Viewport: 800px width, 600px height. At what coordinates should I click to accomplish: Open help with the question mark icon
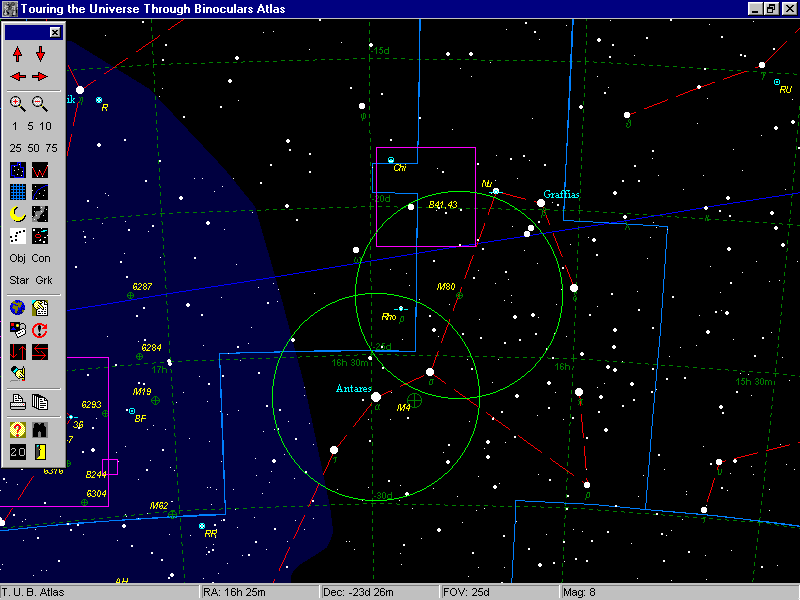click(18, 430)
